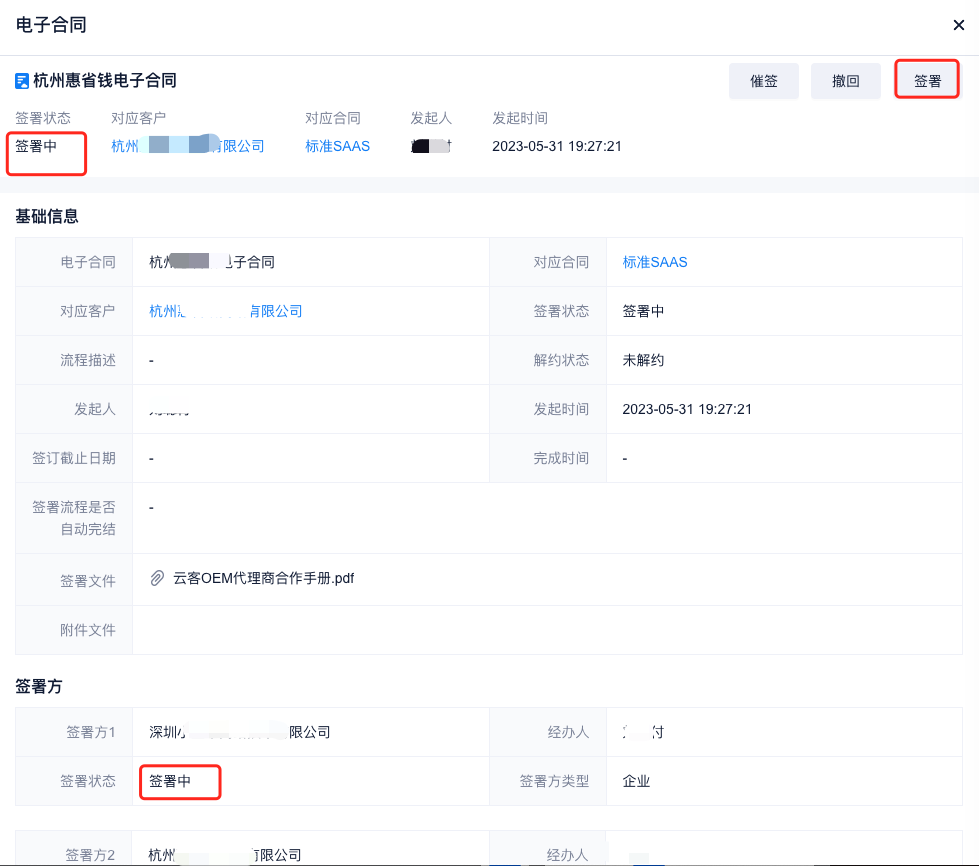Click the 基础信息 section heading

[47, 215]
